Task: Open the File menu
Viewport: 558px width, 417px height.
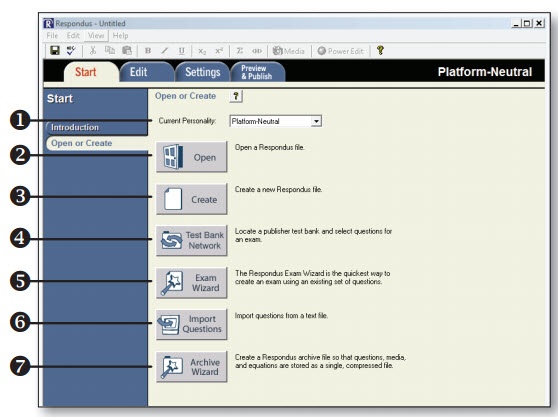Action: (x=52, y=36)
